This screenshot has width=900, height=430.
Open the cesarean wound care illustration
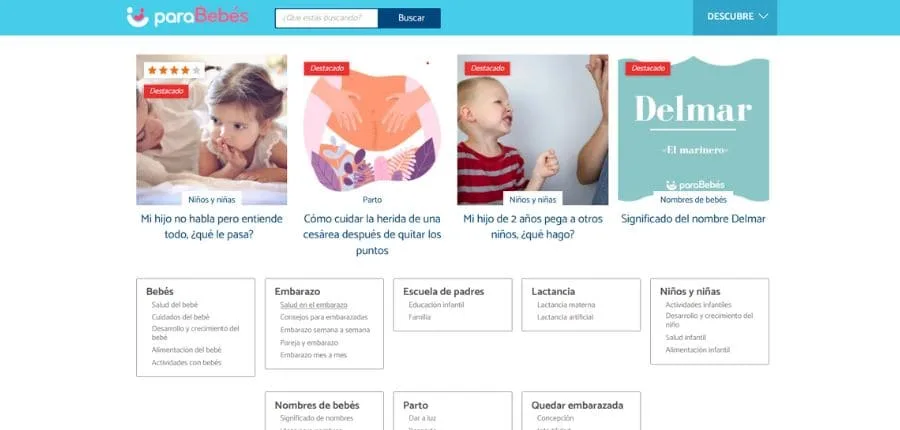point(372,130)
